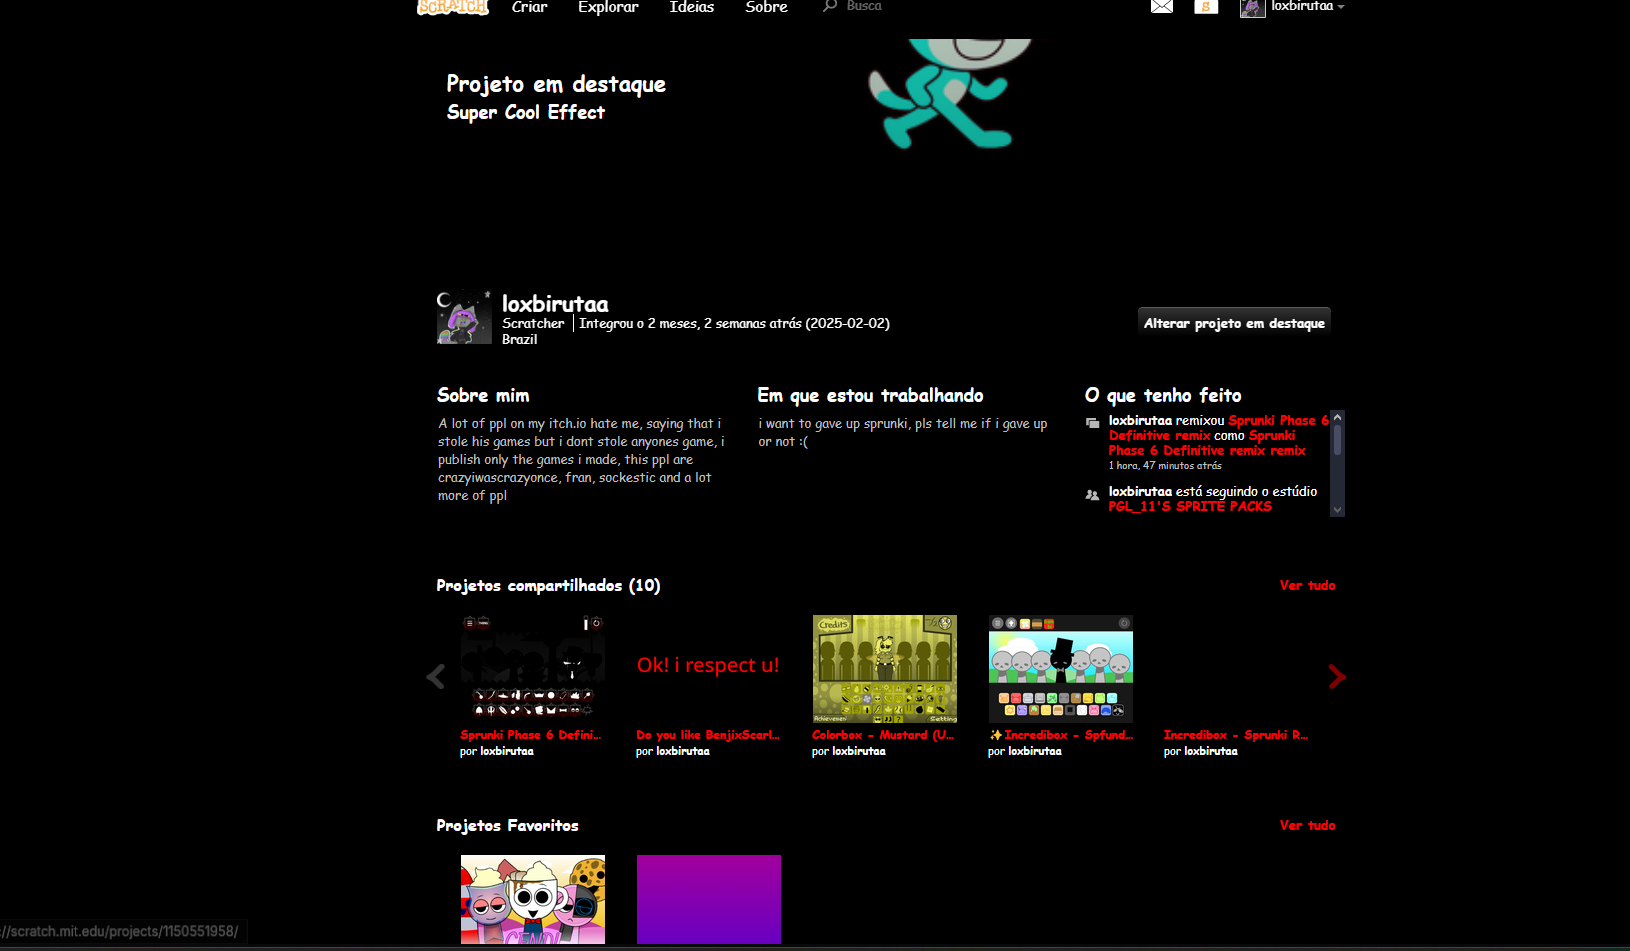Click Alterar projeto em destaque button

click(1234, 323)
